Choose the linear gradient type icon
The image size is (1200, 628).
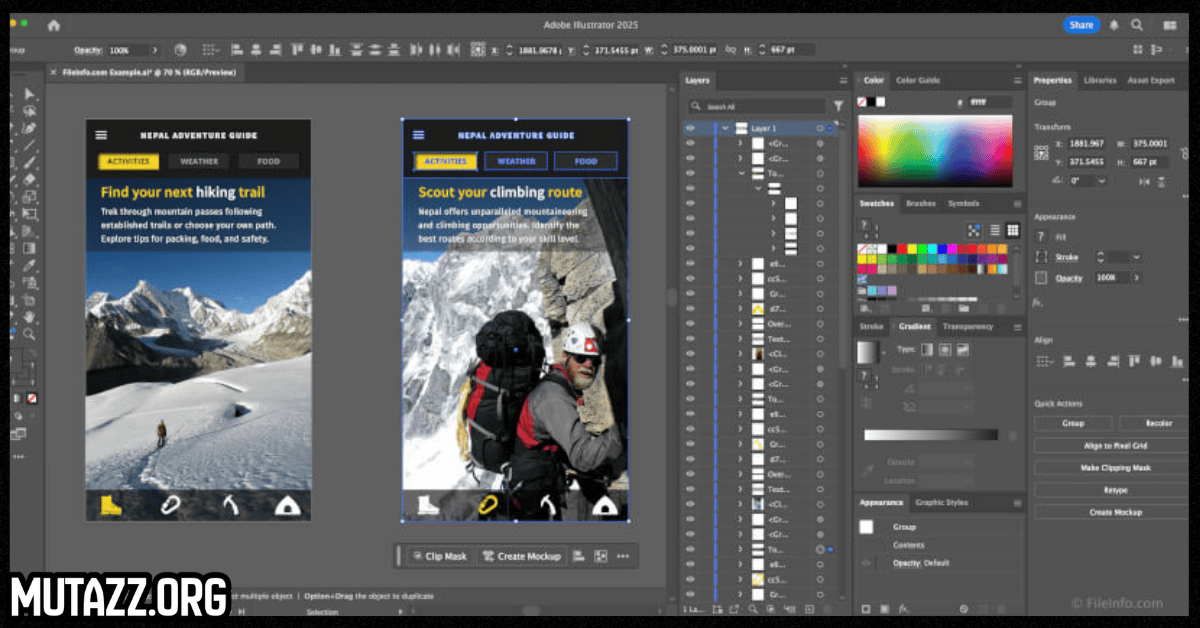(926, 349)
